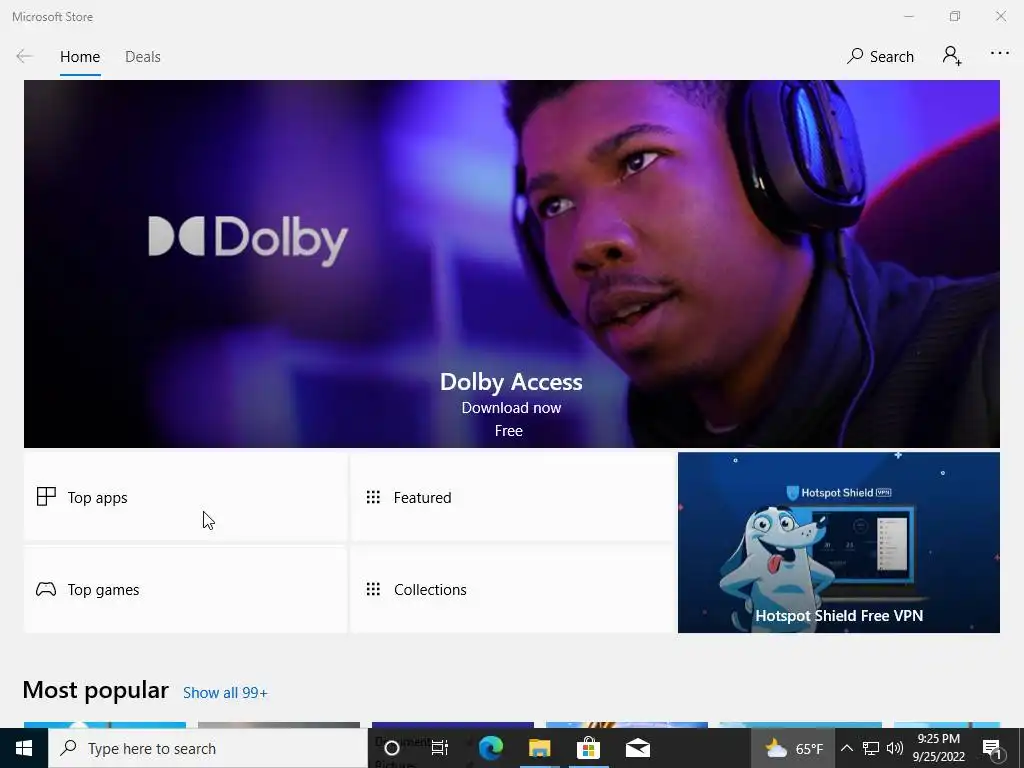Image resolution: width=1024 pixels, height=768 pixels.
Task: Open the weather widget showing 65°F
Action: click(793, 748)
